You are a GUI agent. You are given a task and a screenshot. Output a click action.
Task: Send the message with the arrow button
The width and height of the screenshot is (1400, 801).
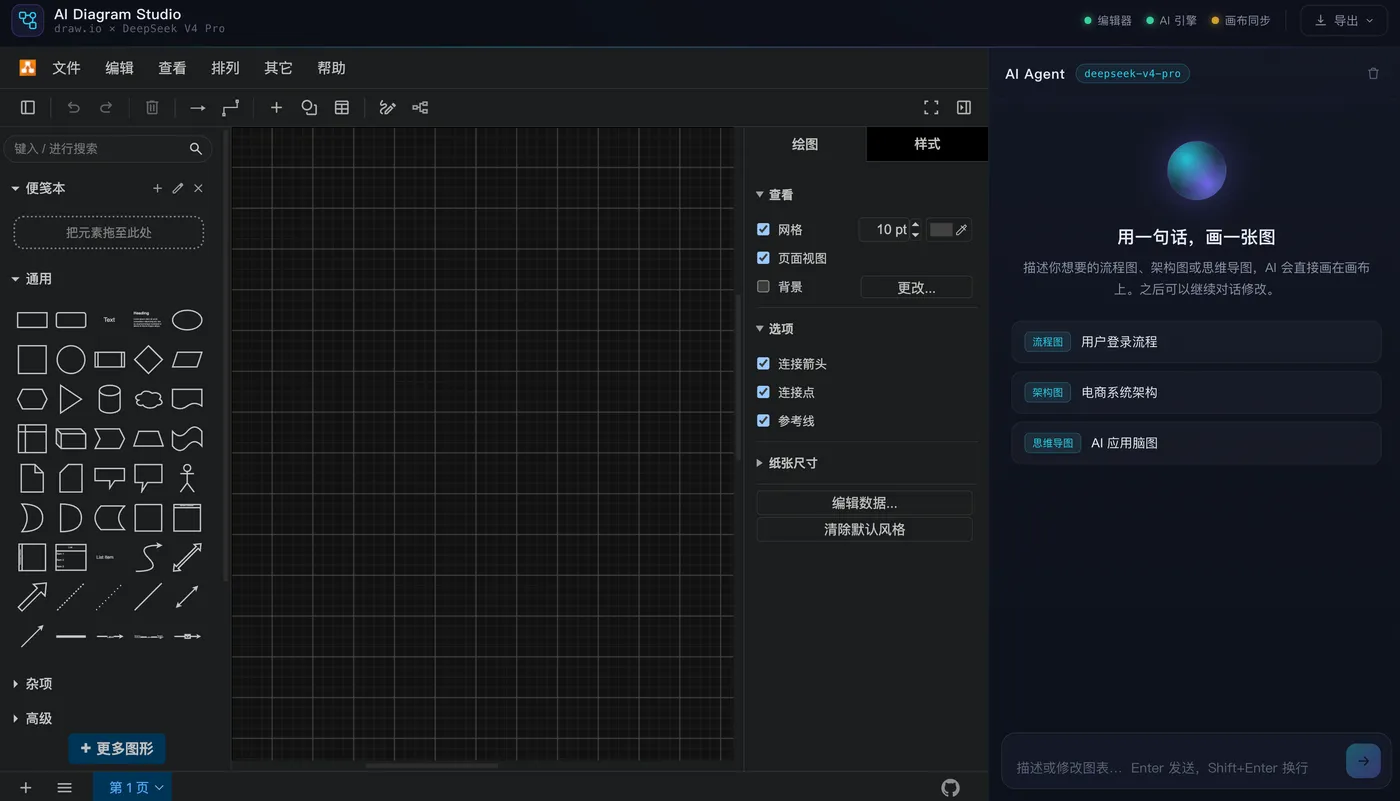point(1363,761)
